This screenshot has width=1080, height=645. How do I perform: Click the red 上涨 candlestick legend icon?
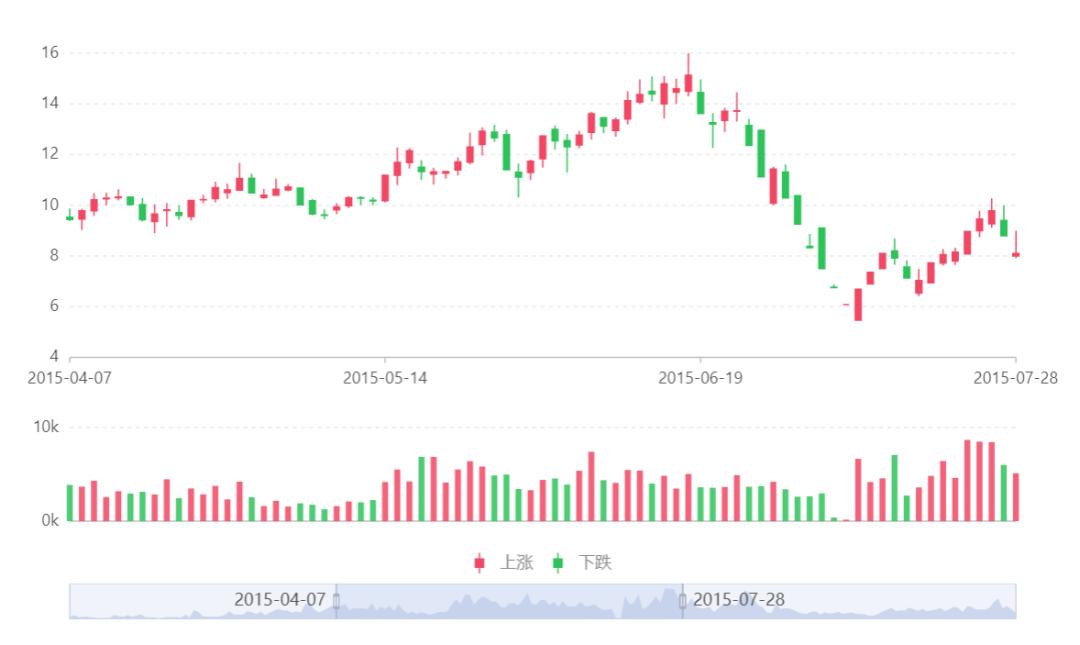pos(480,563)
